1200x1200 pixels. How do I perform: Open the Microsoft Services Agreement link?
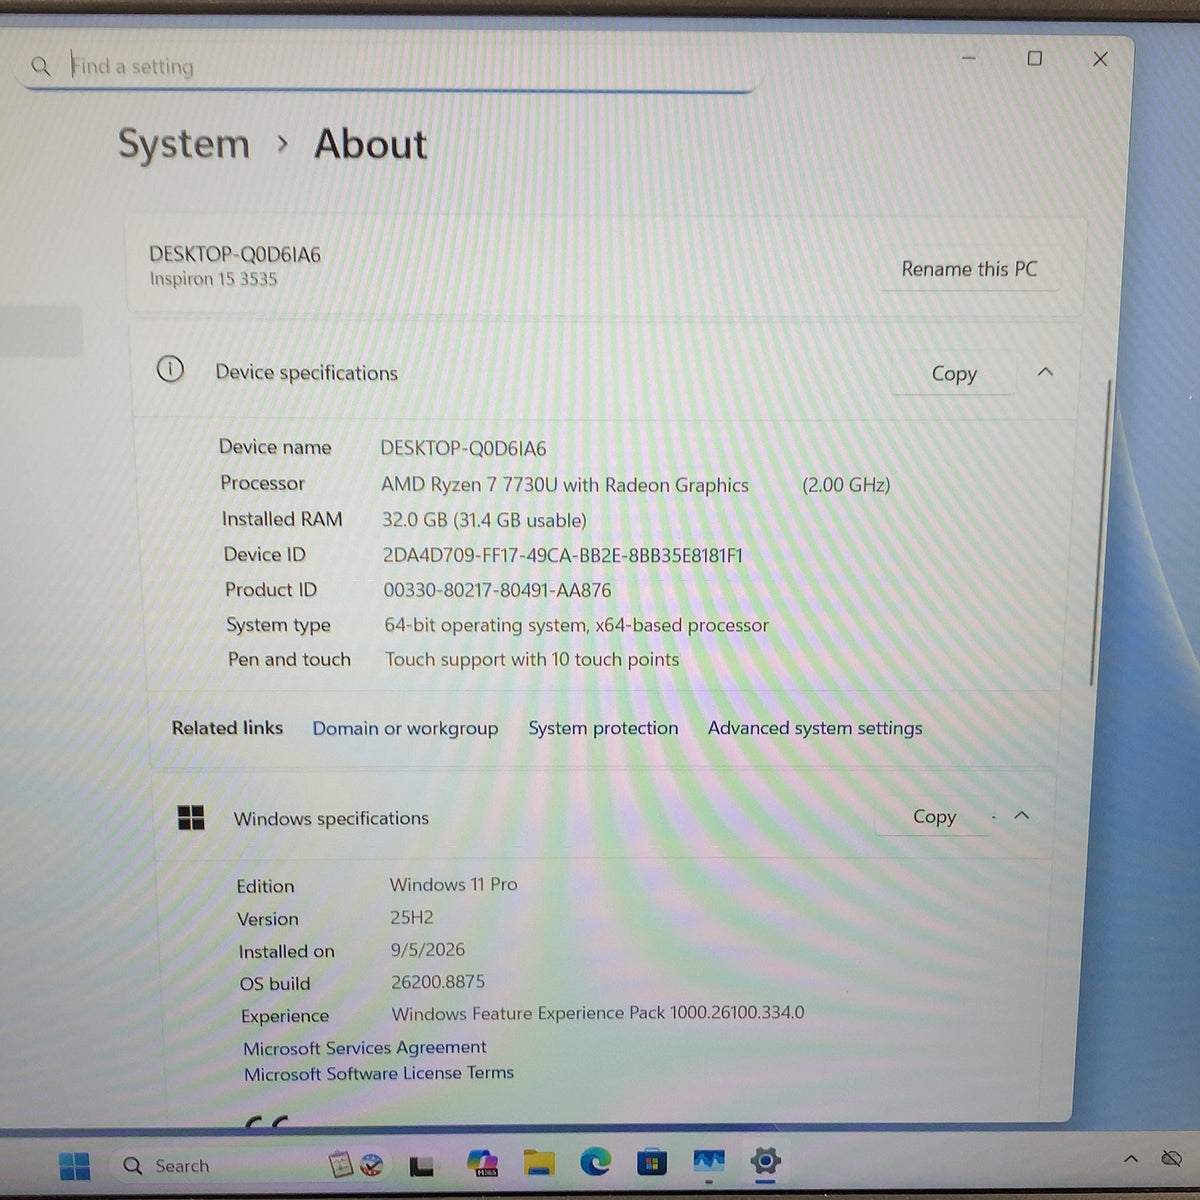(x=365, y=1048)
